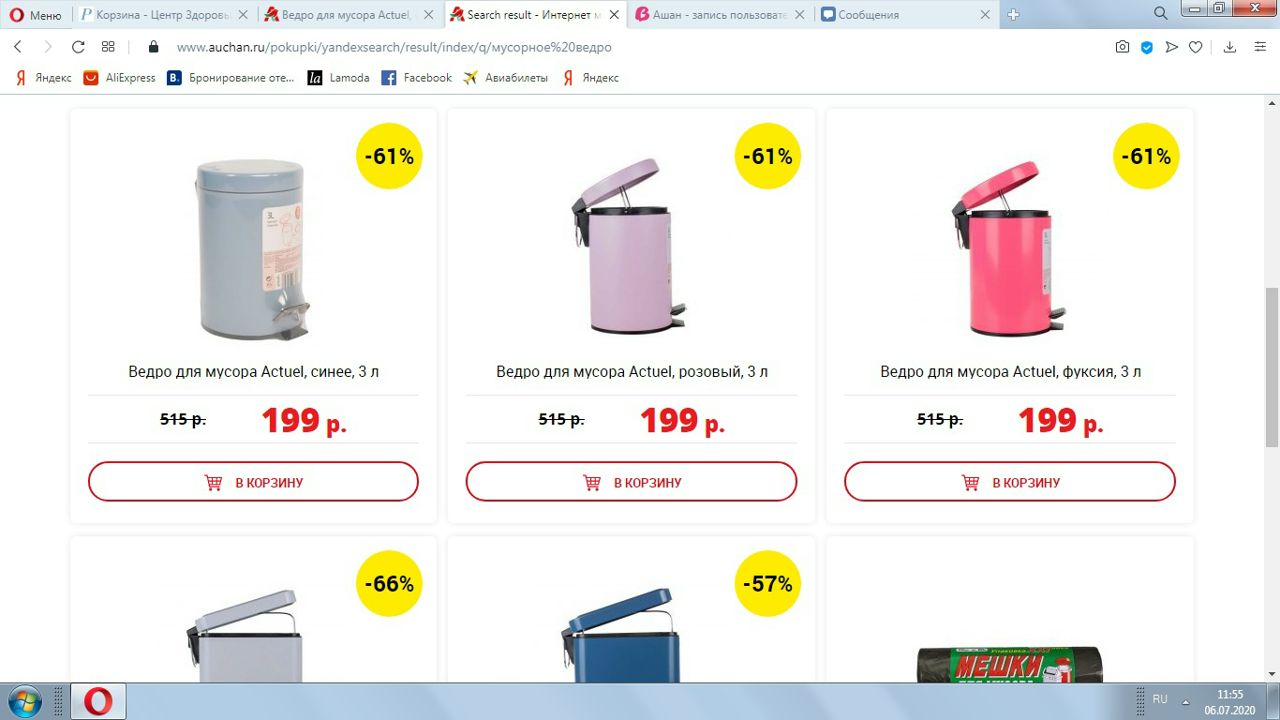Open the Speed Dial grid icon
Image resolution: width=1280 pixels, height=720 pixels.
click(108, 47)
